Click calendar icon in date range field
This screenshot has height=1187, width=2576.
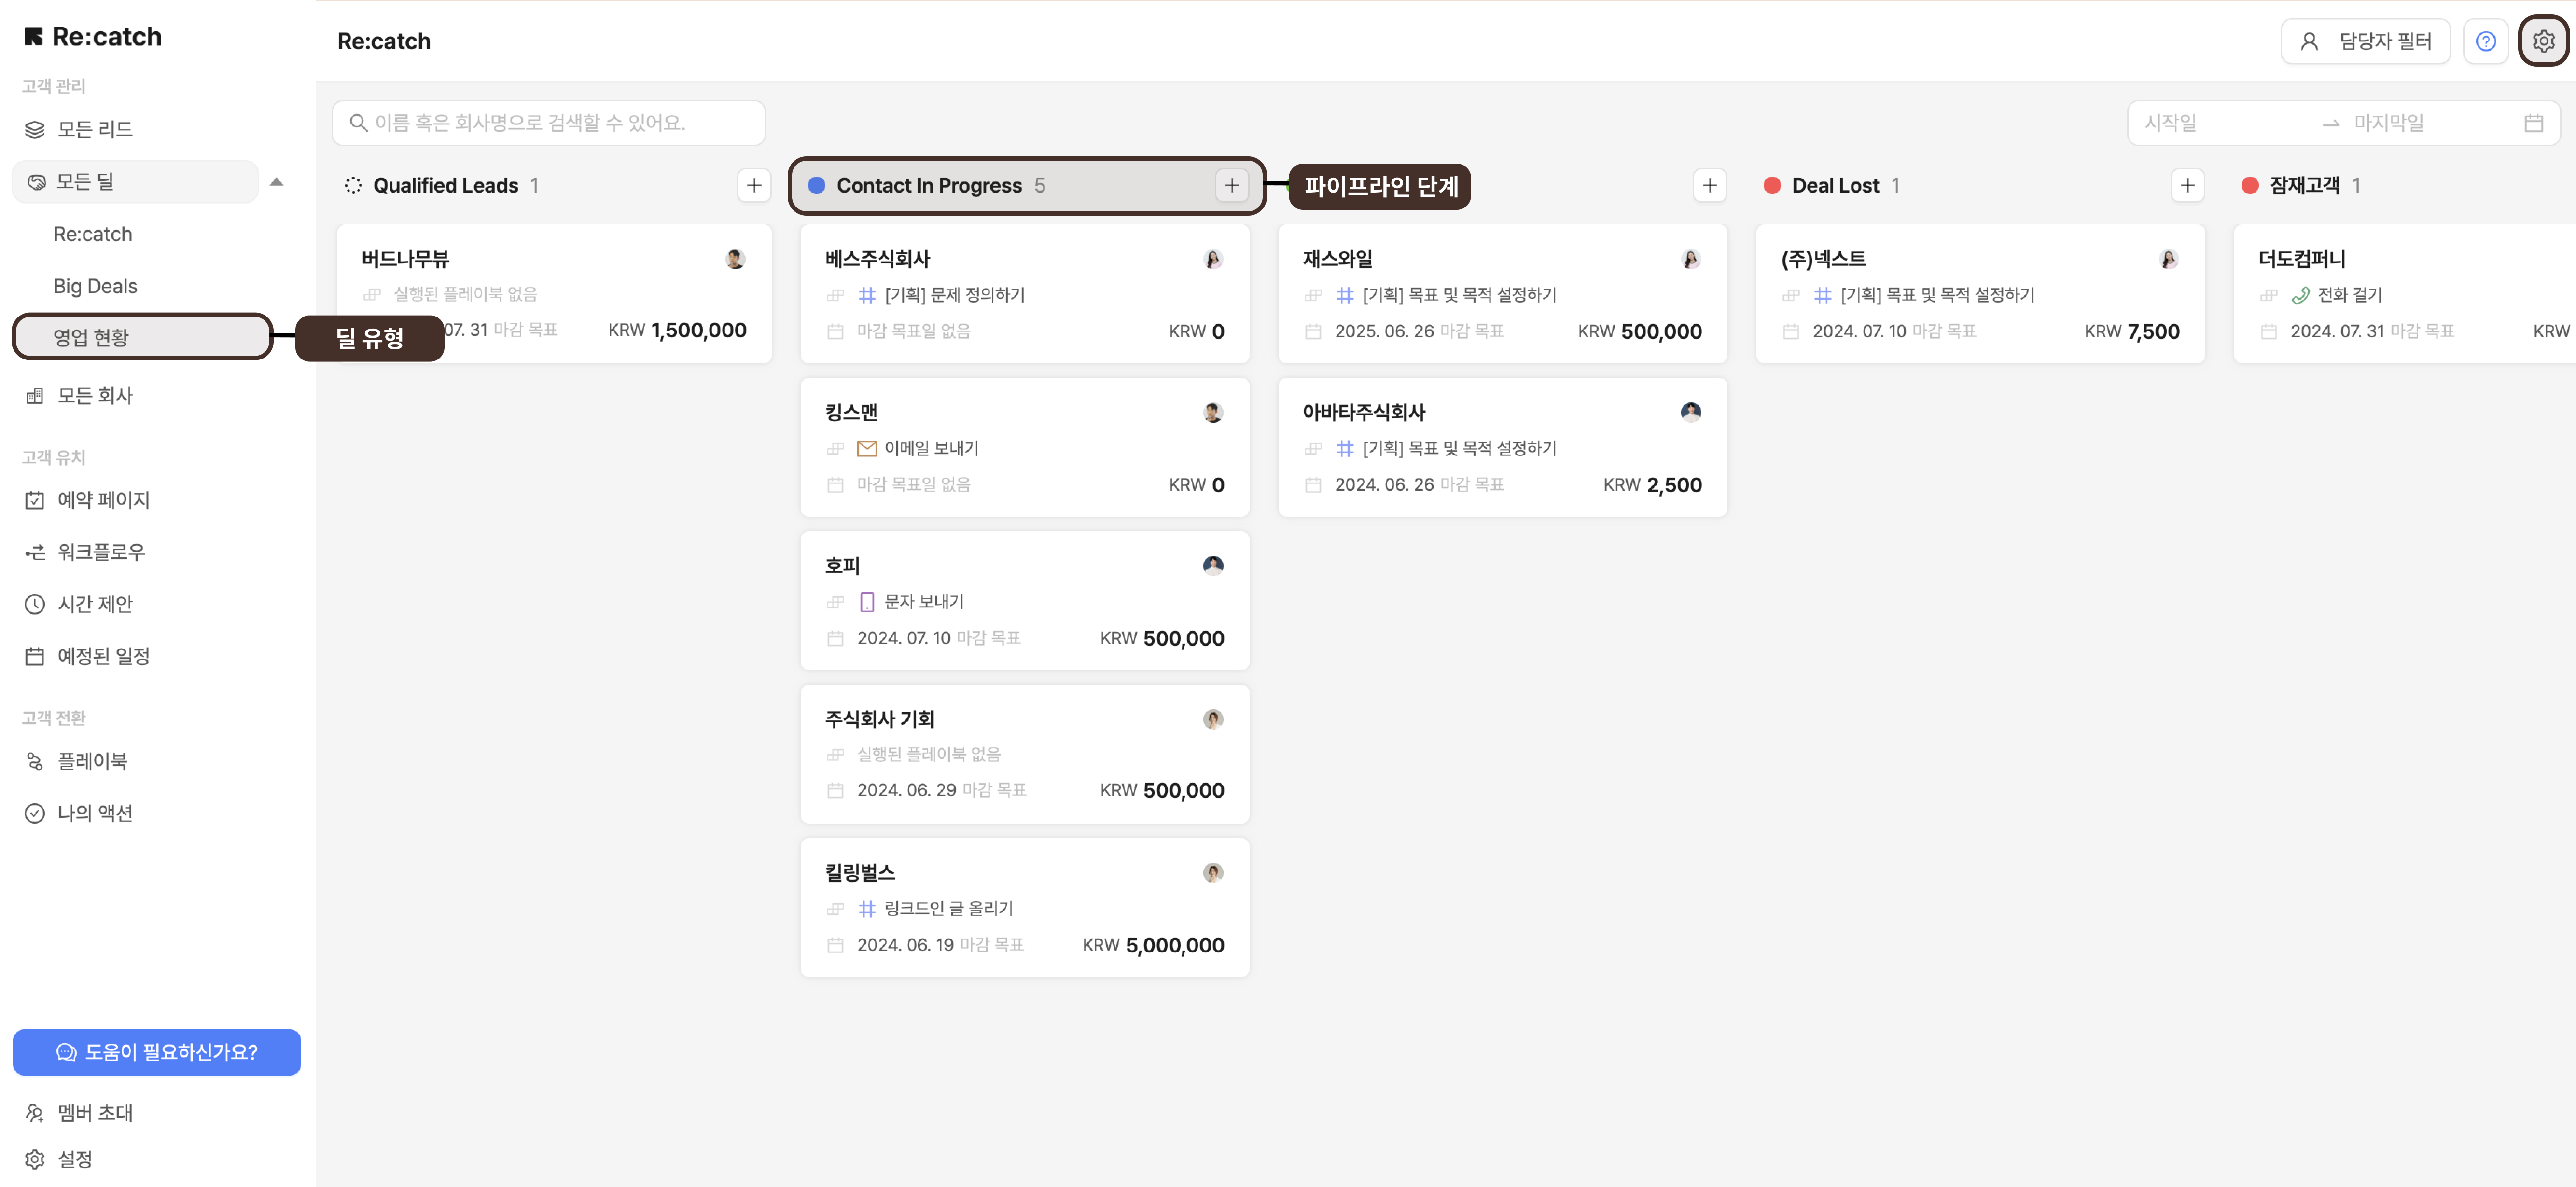2533,123
